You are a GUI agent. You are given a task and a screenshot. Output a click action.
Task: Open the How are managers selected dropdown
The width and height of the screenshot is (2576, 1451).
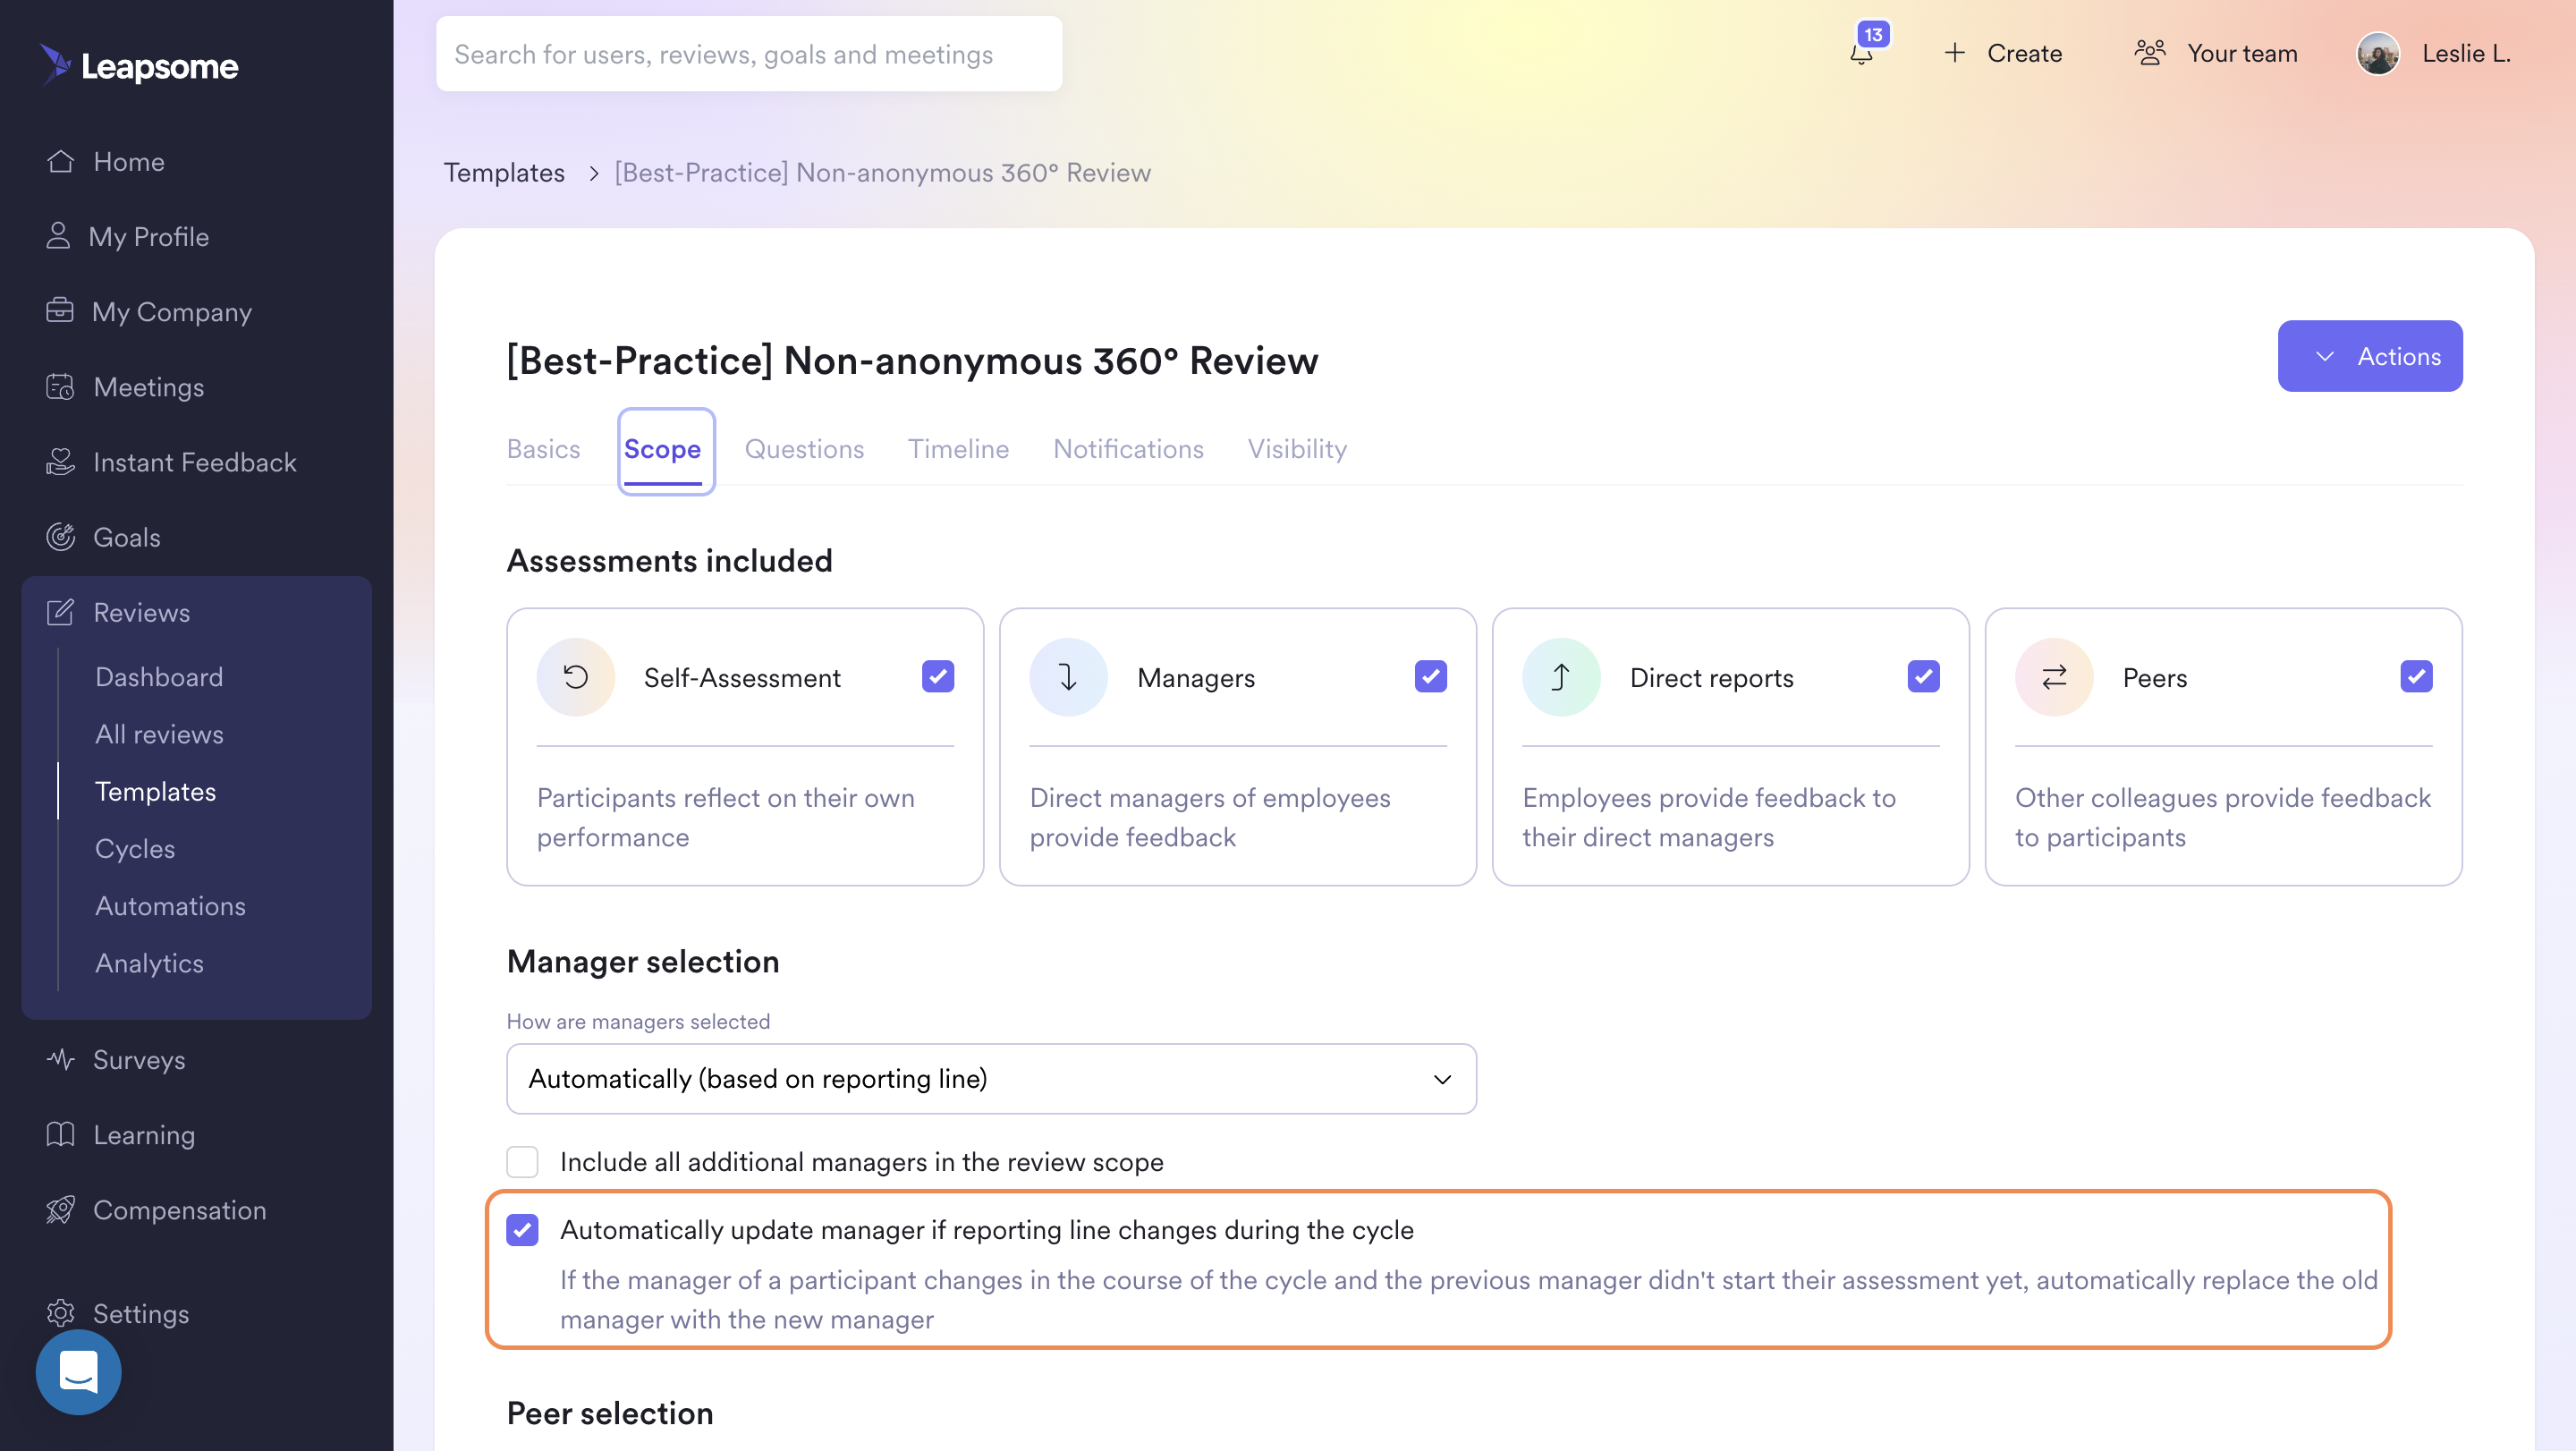(991, 1078)
